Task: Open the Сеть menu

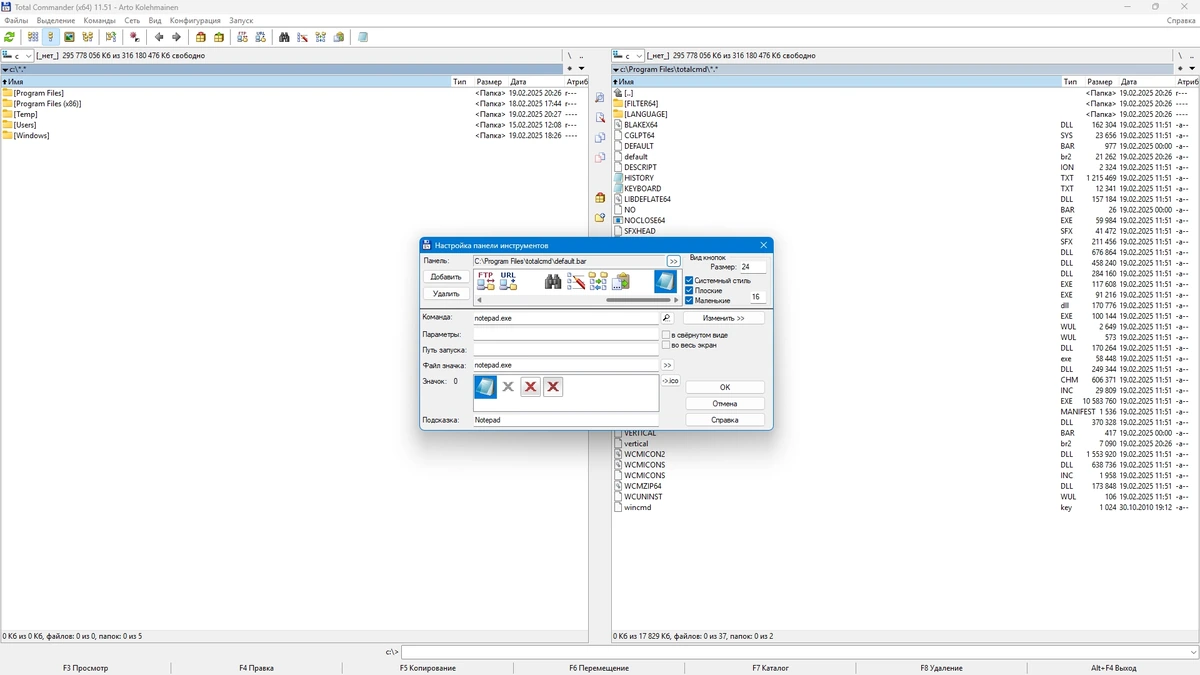Action: pyautogui.click(x=132, y=20)
